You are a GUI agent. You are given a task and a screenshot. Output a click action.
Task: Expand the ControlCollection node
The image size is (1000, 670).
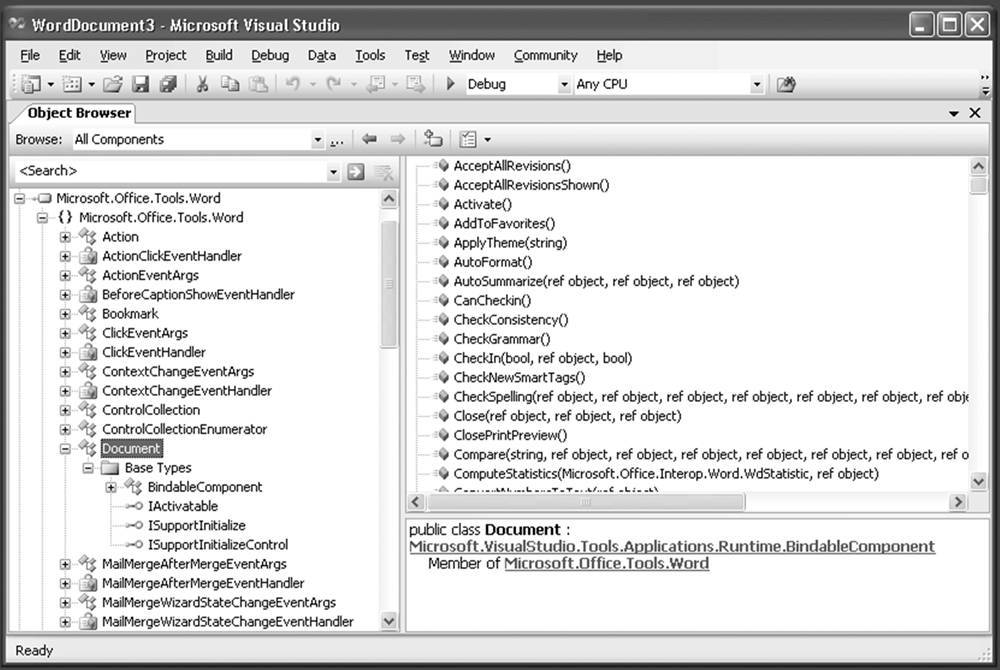tap(65, 410)
